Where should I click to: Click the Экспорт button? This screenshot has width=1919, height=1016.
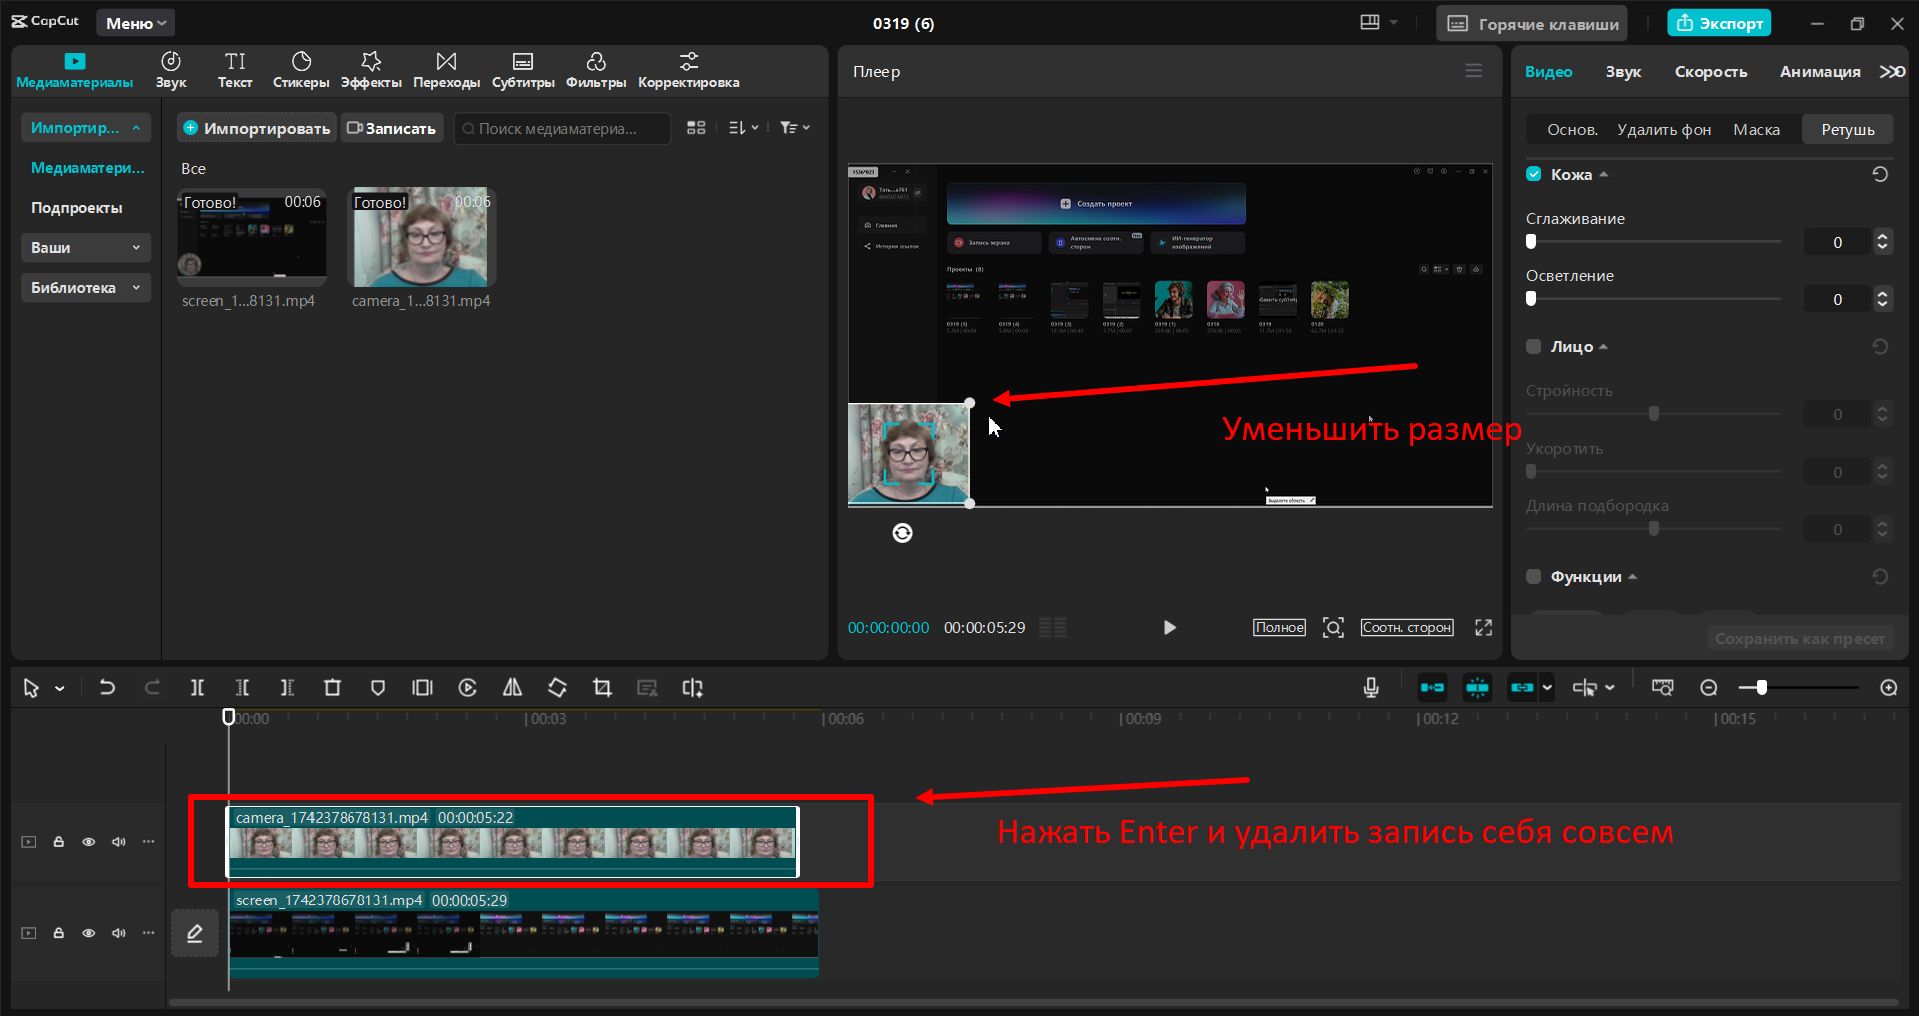tap(1719, 23)
